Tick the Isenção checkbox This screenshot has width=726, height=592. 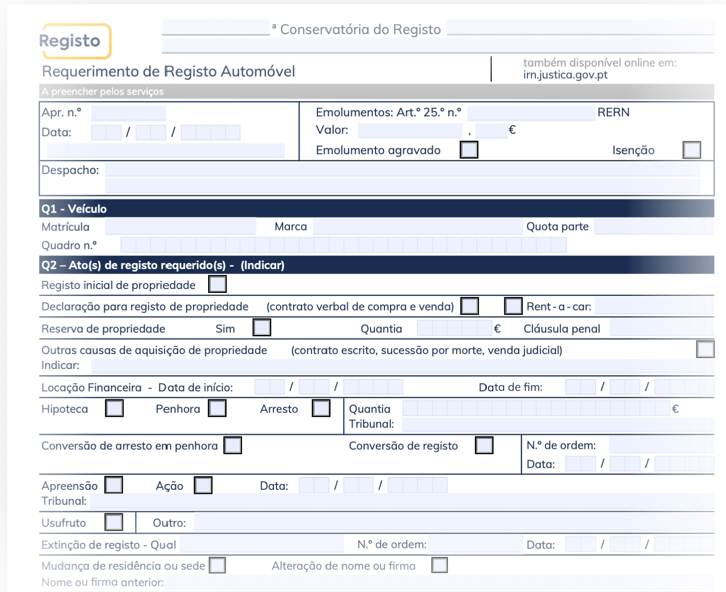pos(691,150)
